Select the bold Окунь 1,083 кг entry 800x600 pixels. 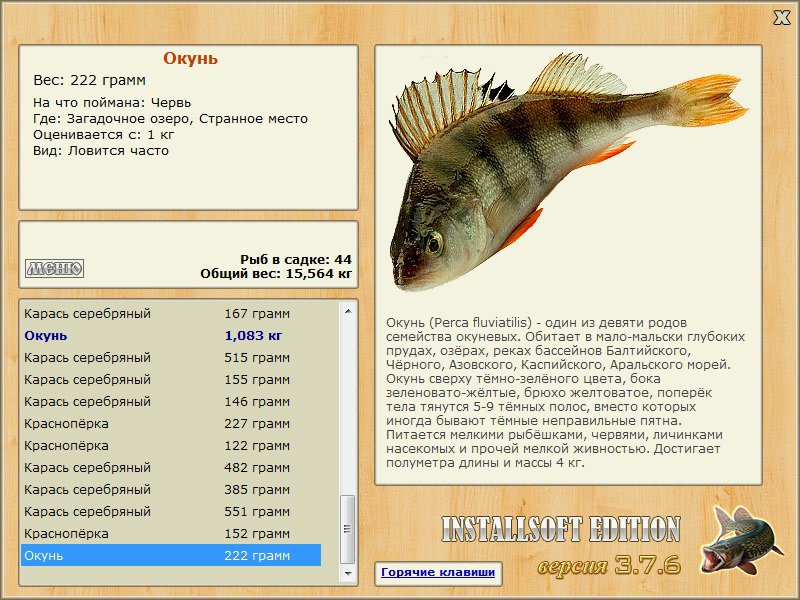point(171,336)
